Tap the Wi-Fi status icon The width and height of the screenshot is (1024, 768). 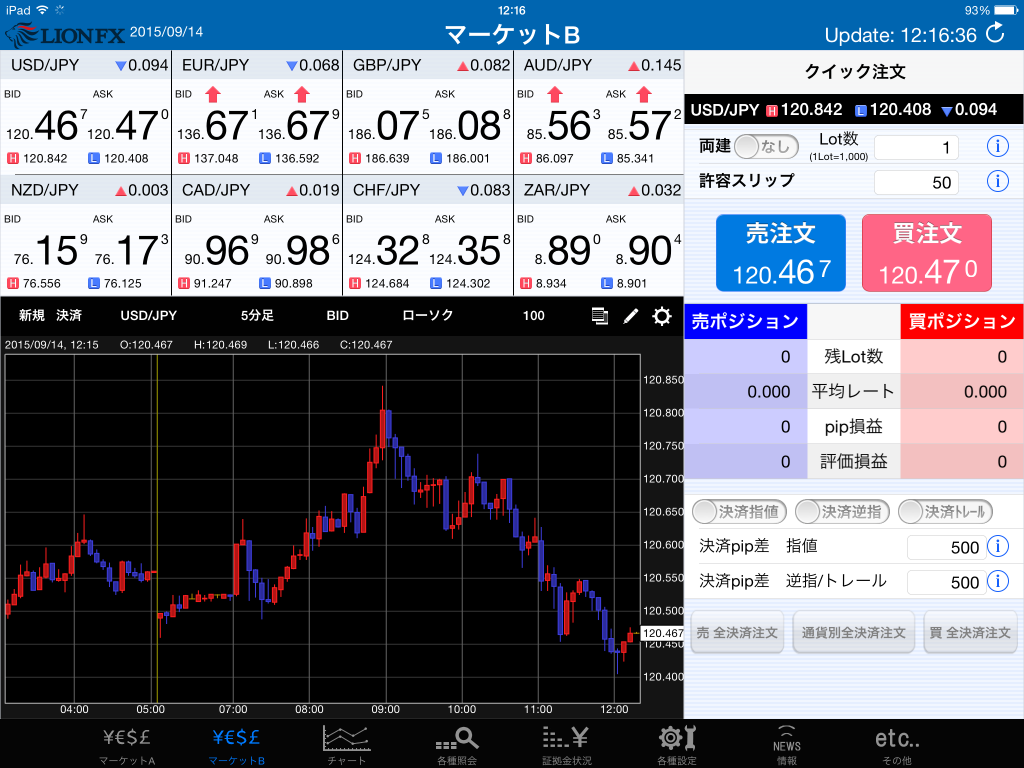tap(42, 10)
